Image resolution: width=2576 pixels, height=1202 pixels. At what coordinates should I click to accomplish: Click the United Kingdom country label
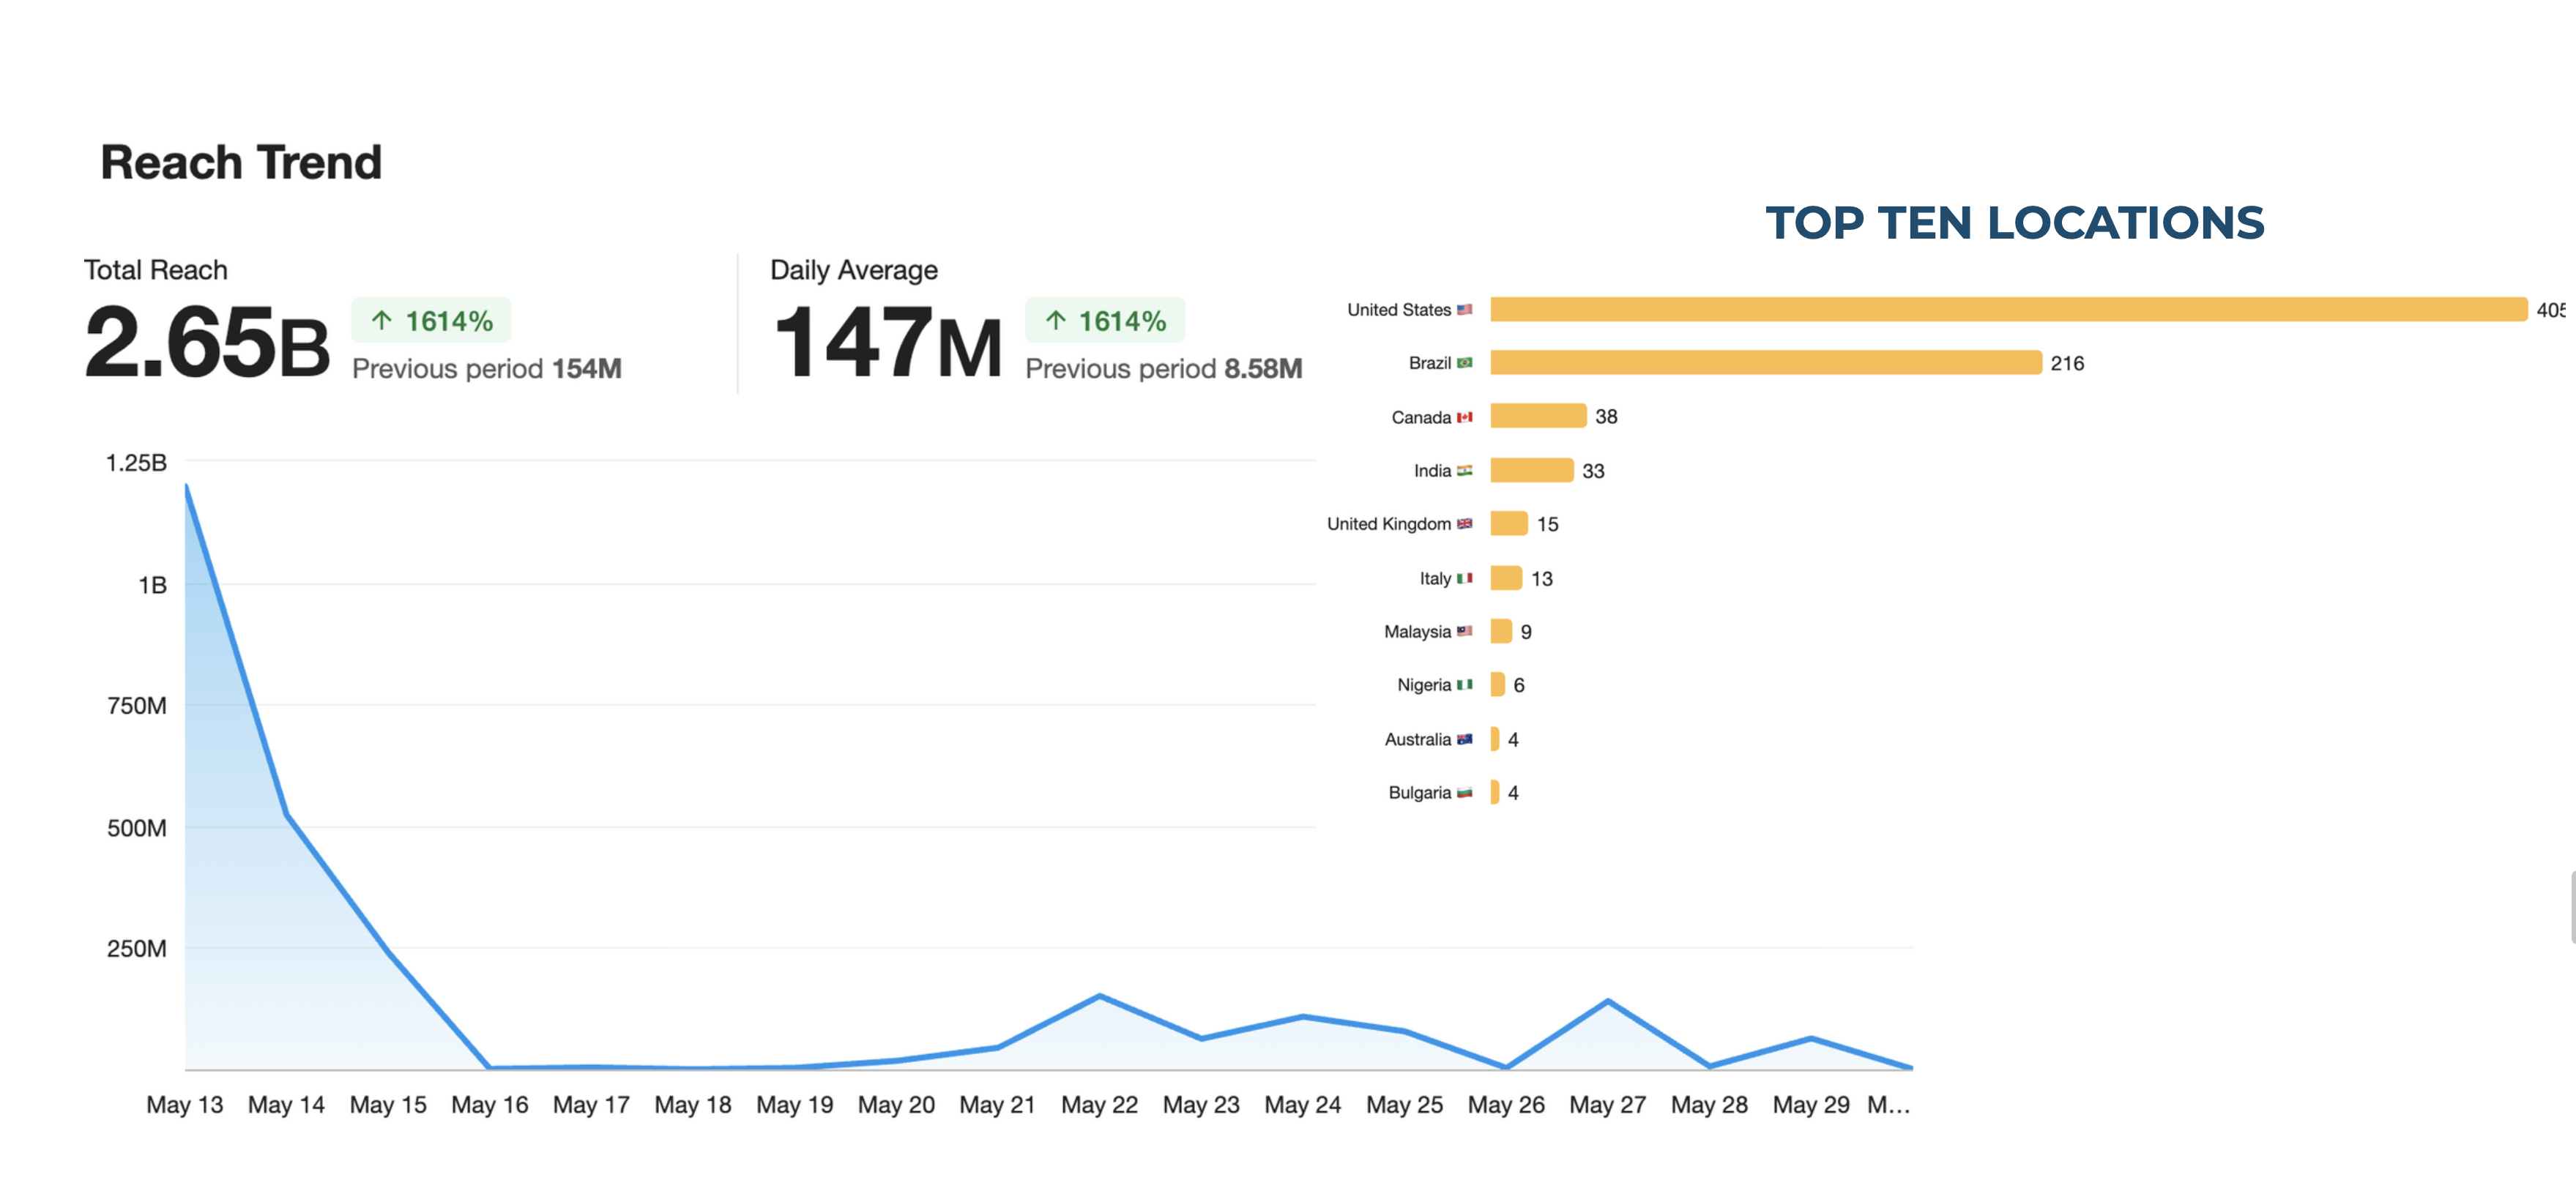tap(1388, 524)
